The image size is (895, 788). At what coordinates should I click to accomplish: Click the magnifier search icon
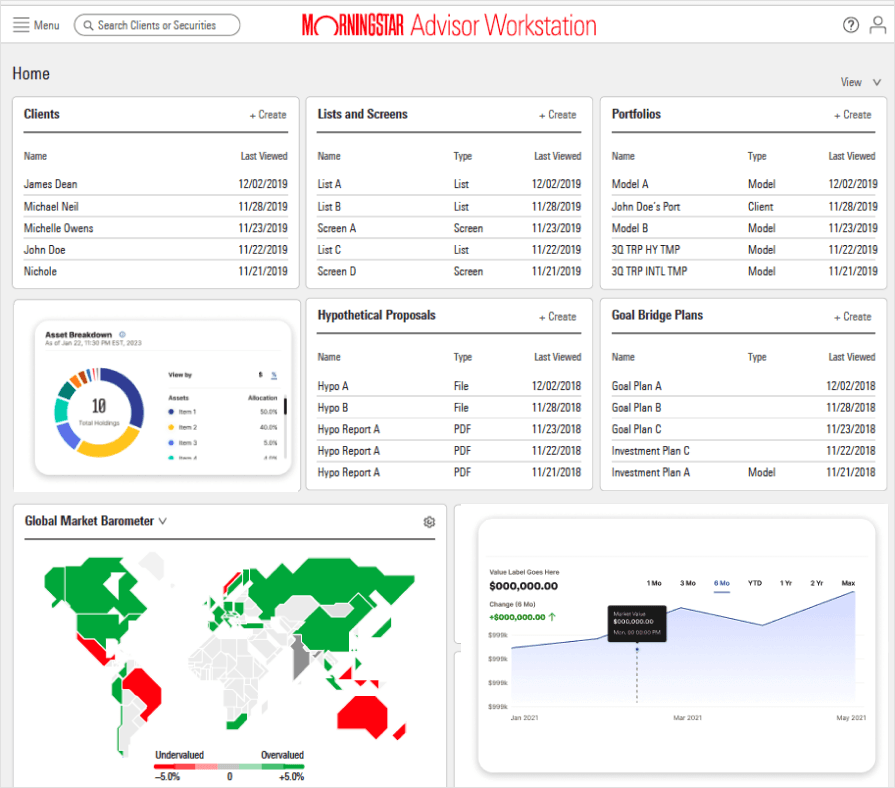(88, 25)
